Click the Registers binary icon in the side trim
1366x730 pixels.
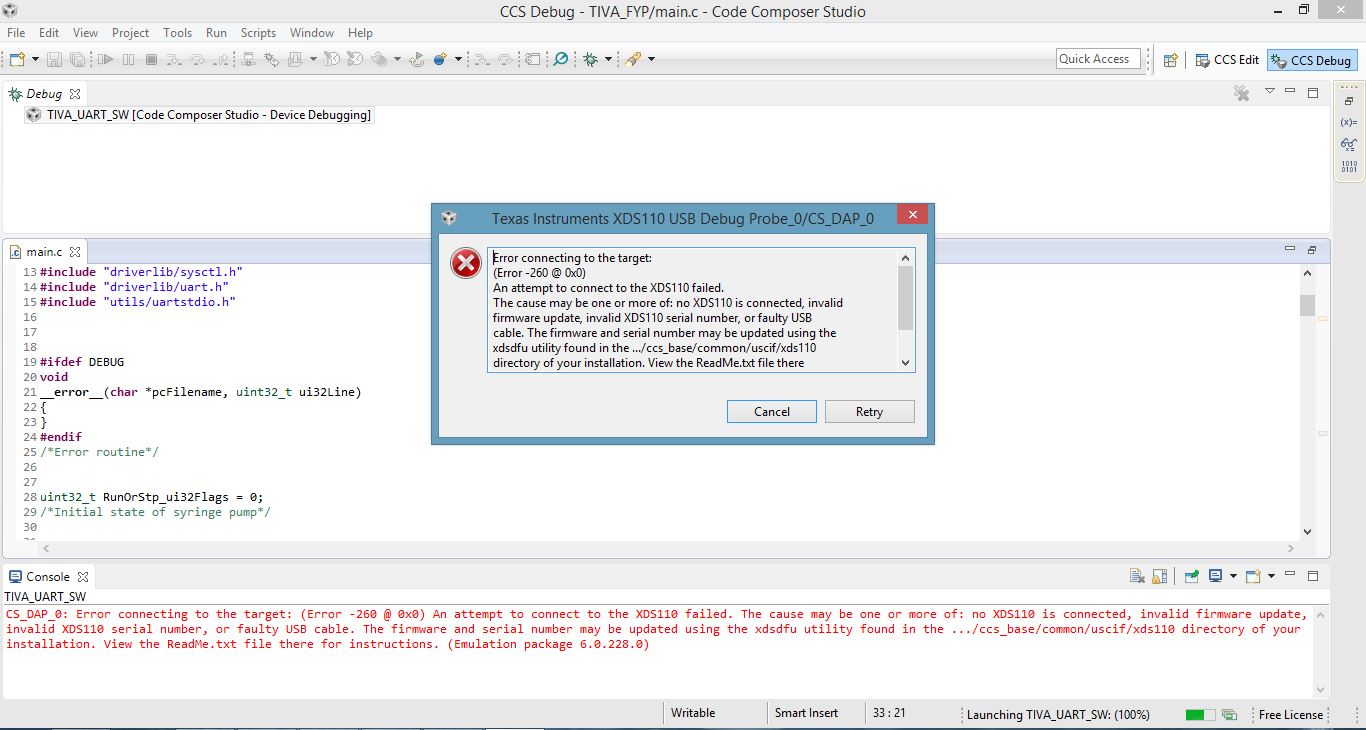(1348, 166)
